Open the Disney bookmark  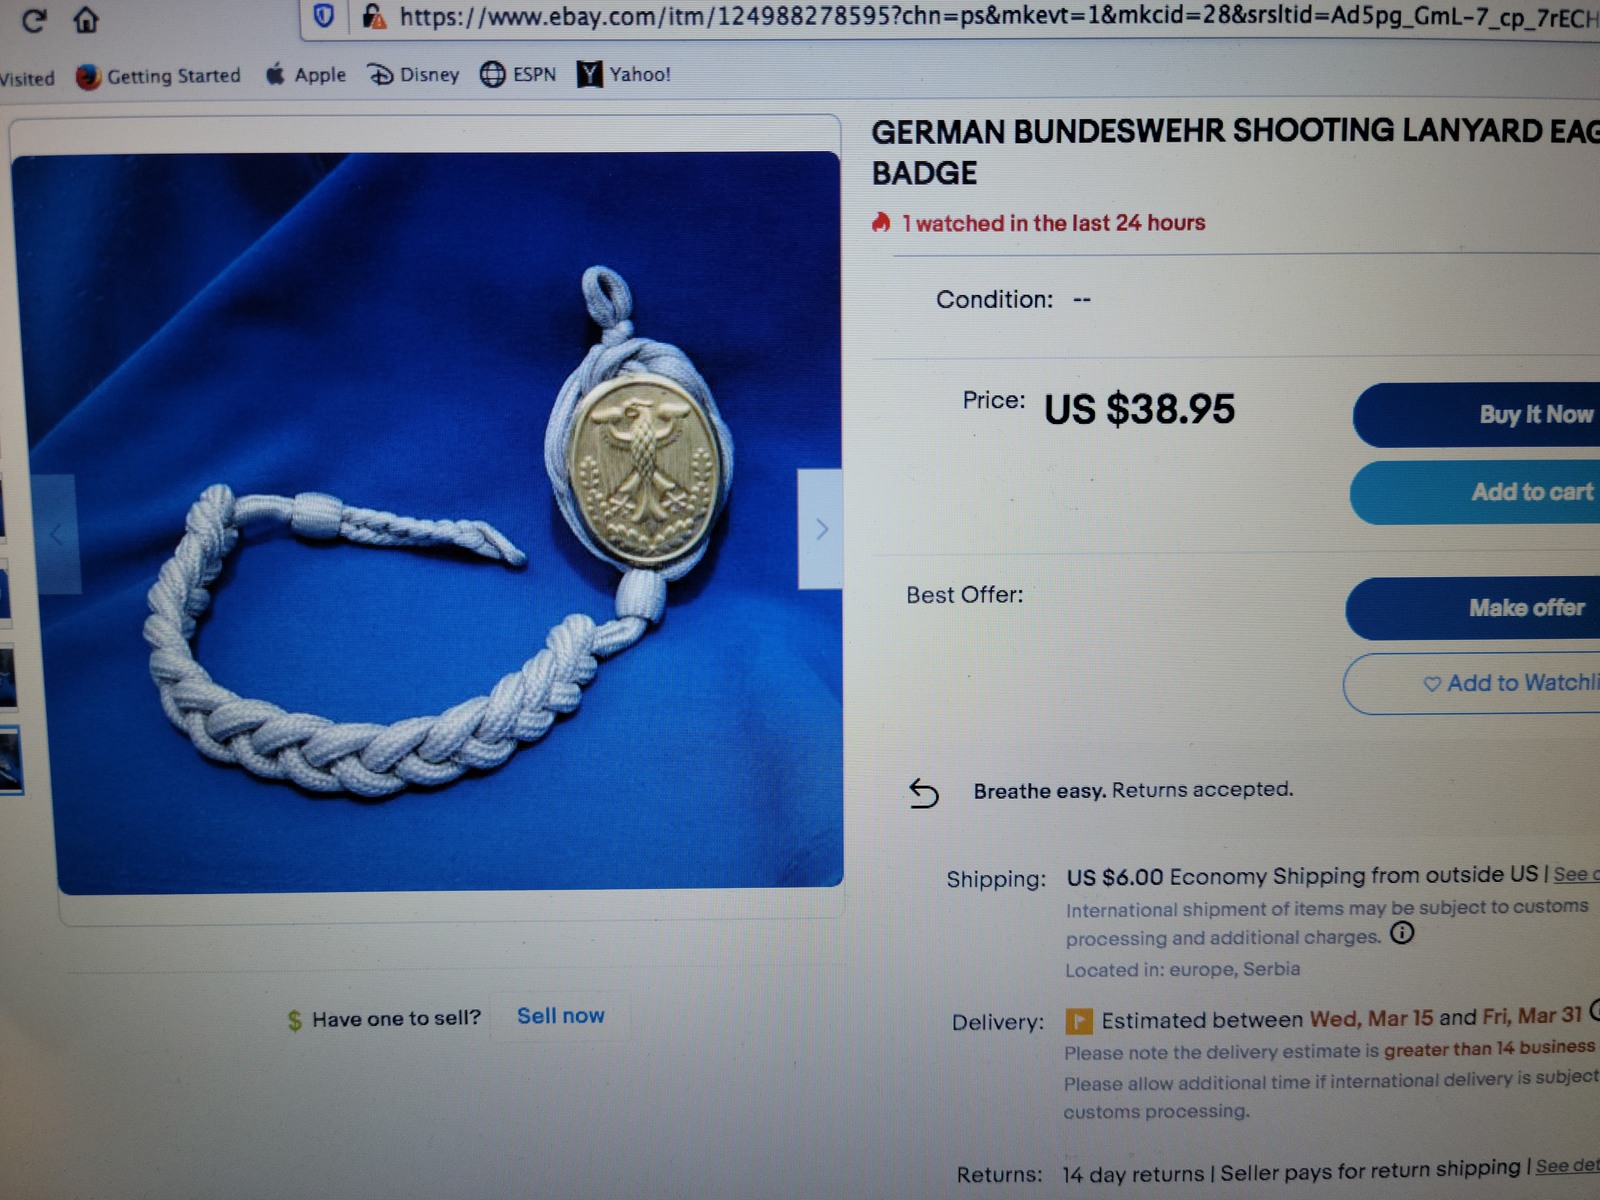click(x=413, y=75)
